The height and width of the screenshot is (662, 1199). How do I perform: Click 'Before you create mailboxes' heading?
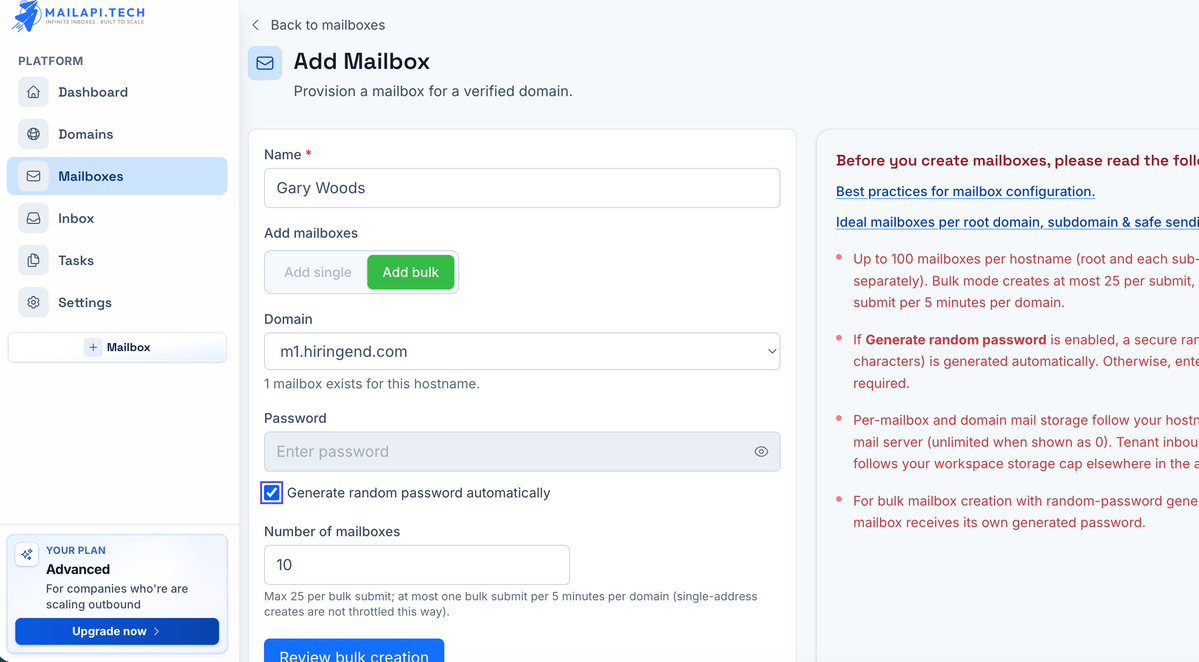pos(1017,161)
